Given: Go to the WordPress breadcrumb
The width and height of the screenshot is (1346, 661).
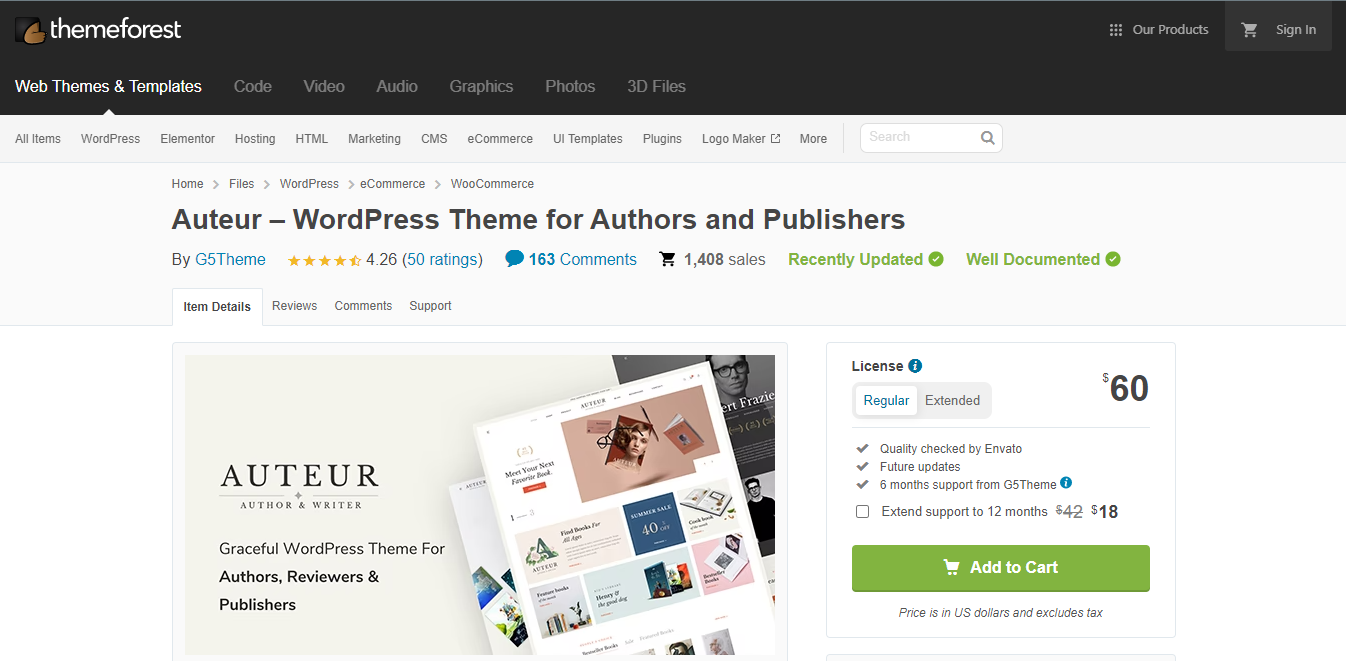Looking at the screenshot, I should click(309, 184).
